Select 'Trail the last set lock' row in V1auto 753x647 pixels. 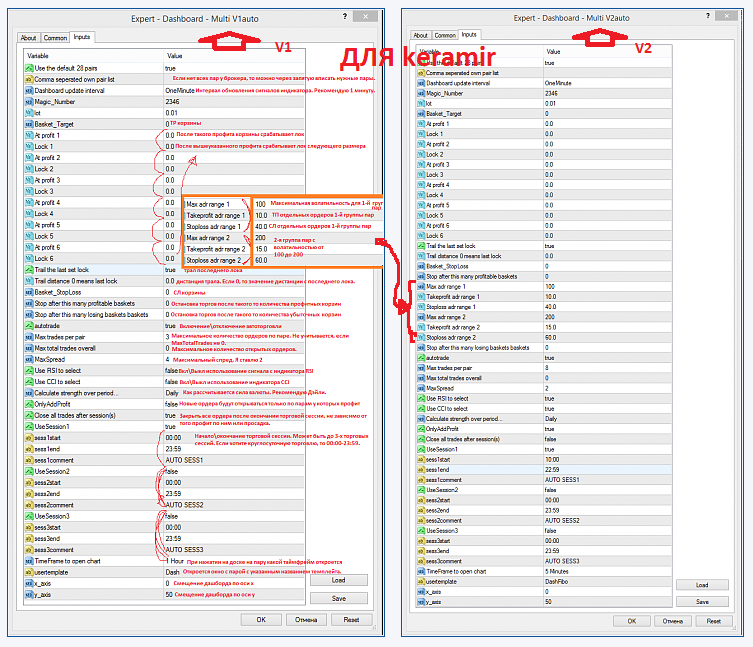pyautogui.click(x=164, y=270)
